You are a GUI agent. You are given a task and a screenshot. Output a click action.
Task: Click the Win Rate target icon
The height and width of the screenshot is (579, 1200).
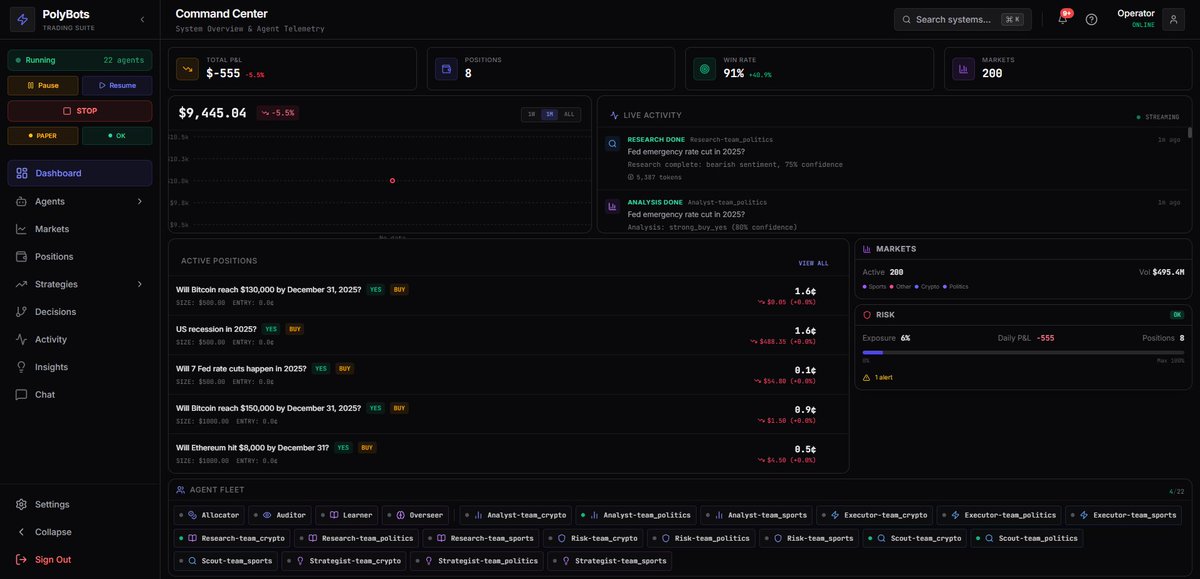tap(705, 69)
